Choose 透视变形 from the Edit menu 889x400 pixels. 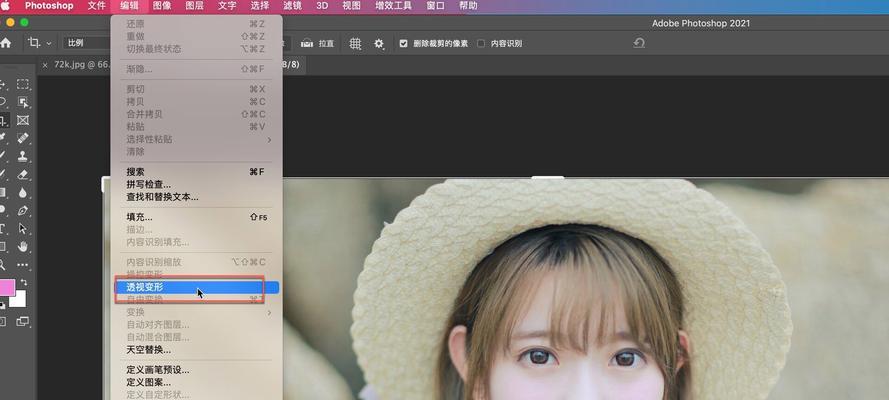click(197, 287)
